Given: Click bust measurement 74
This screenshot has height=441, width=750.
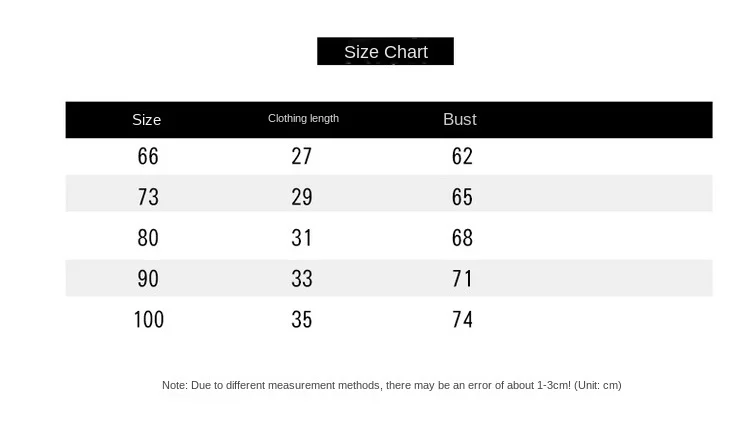Looking at the screenshot, I should [462, 320].
